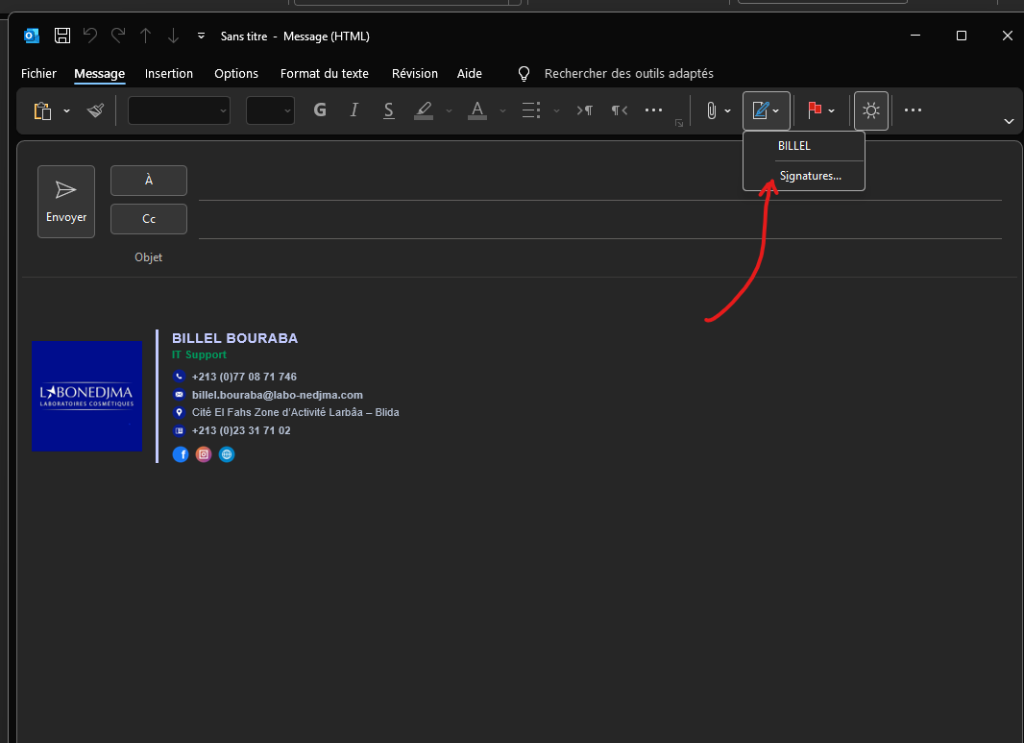Expand bullet list dropdown arrow
This screenshot has width=1024, height=743.
[556, 111]
